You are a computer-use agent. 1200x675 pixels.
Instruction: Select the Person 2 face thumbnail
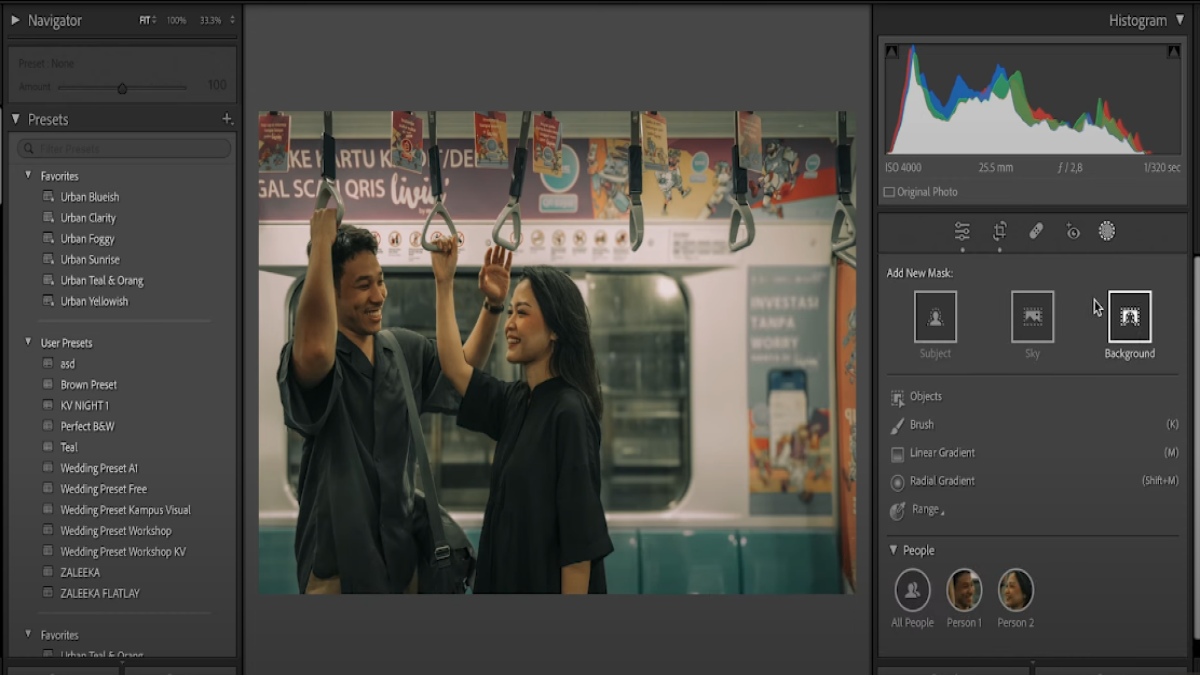point(1015,590)
